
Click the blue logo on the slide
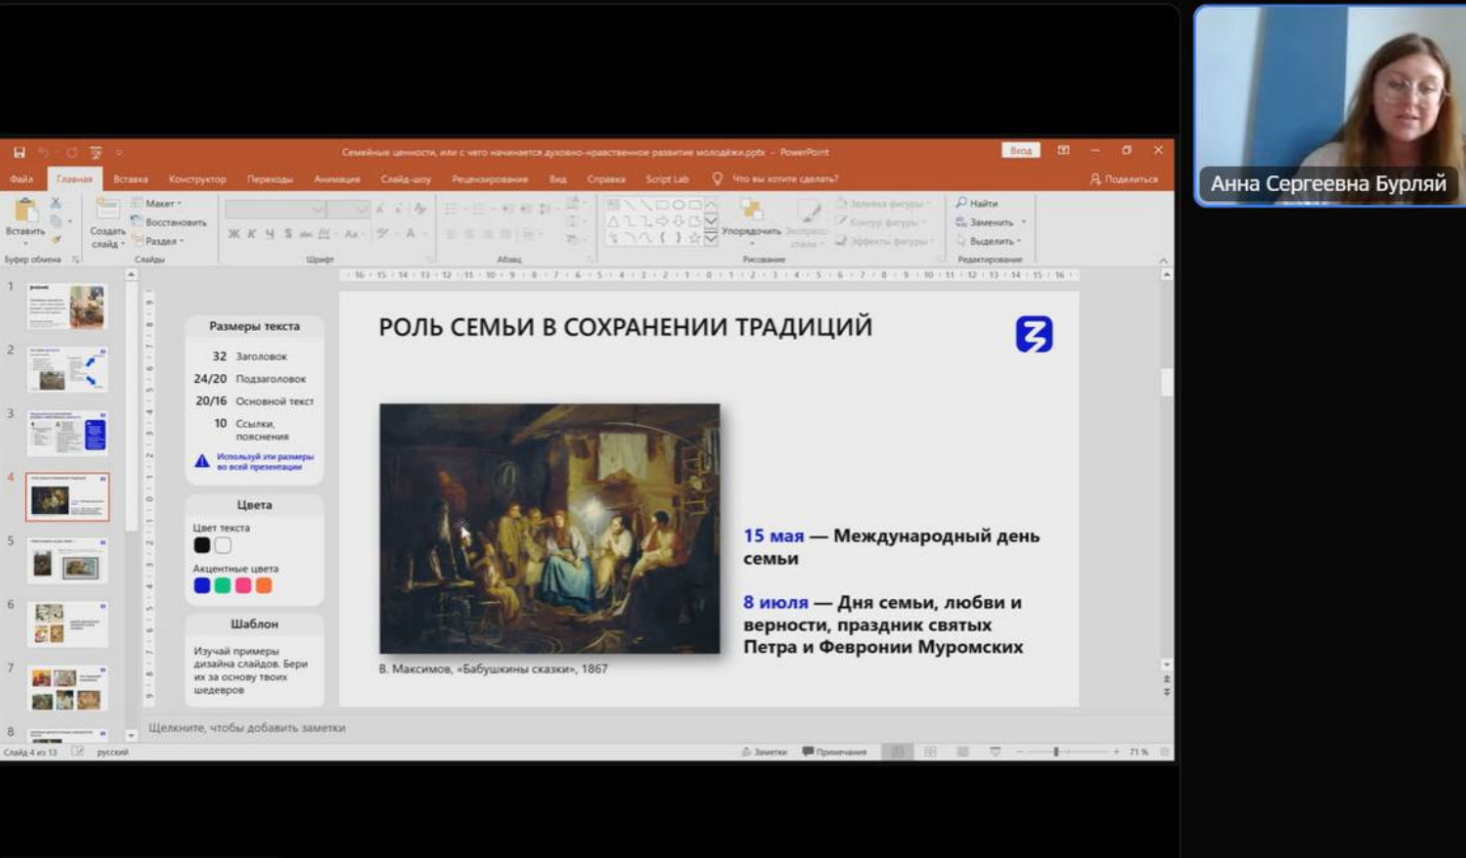click(1034, 334)
